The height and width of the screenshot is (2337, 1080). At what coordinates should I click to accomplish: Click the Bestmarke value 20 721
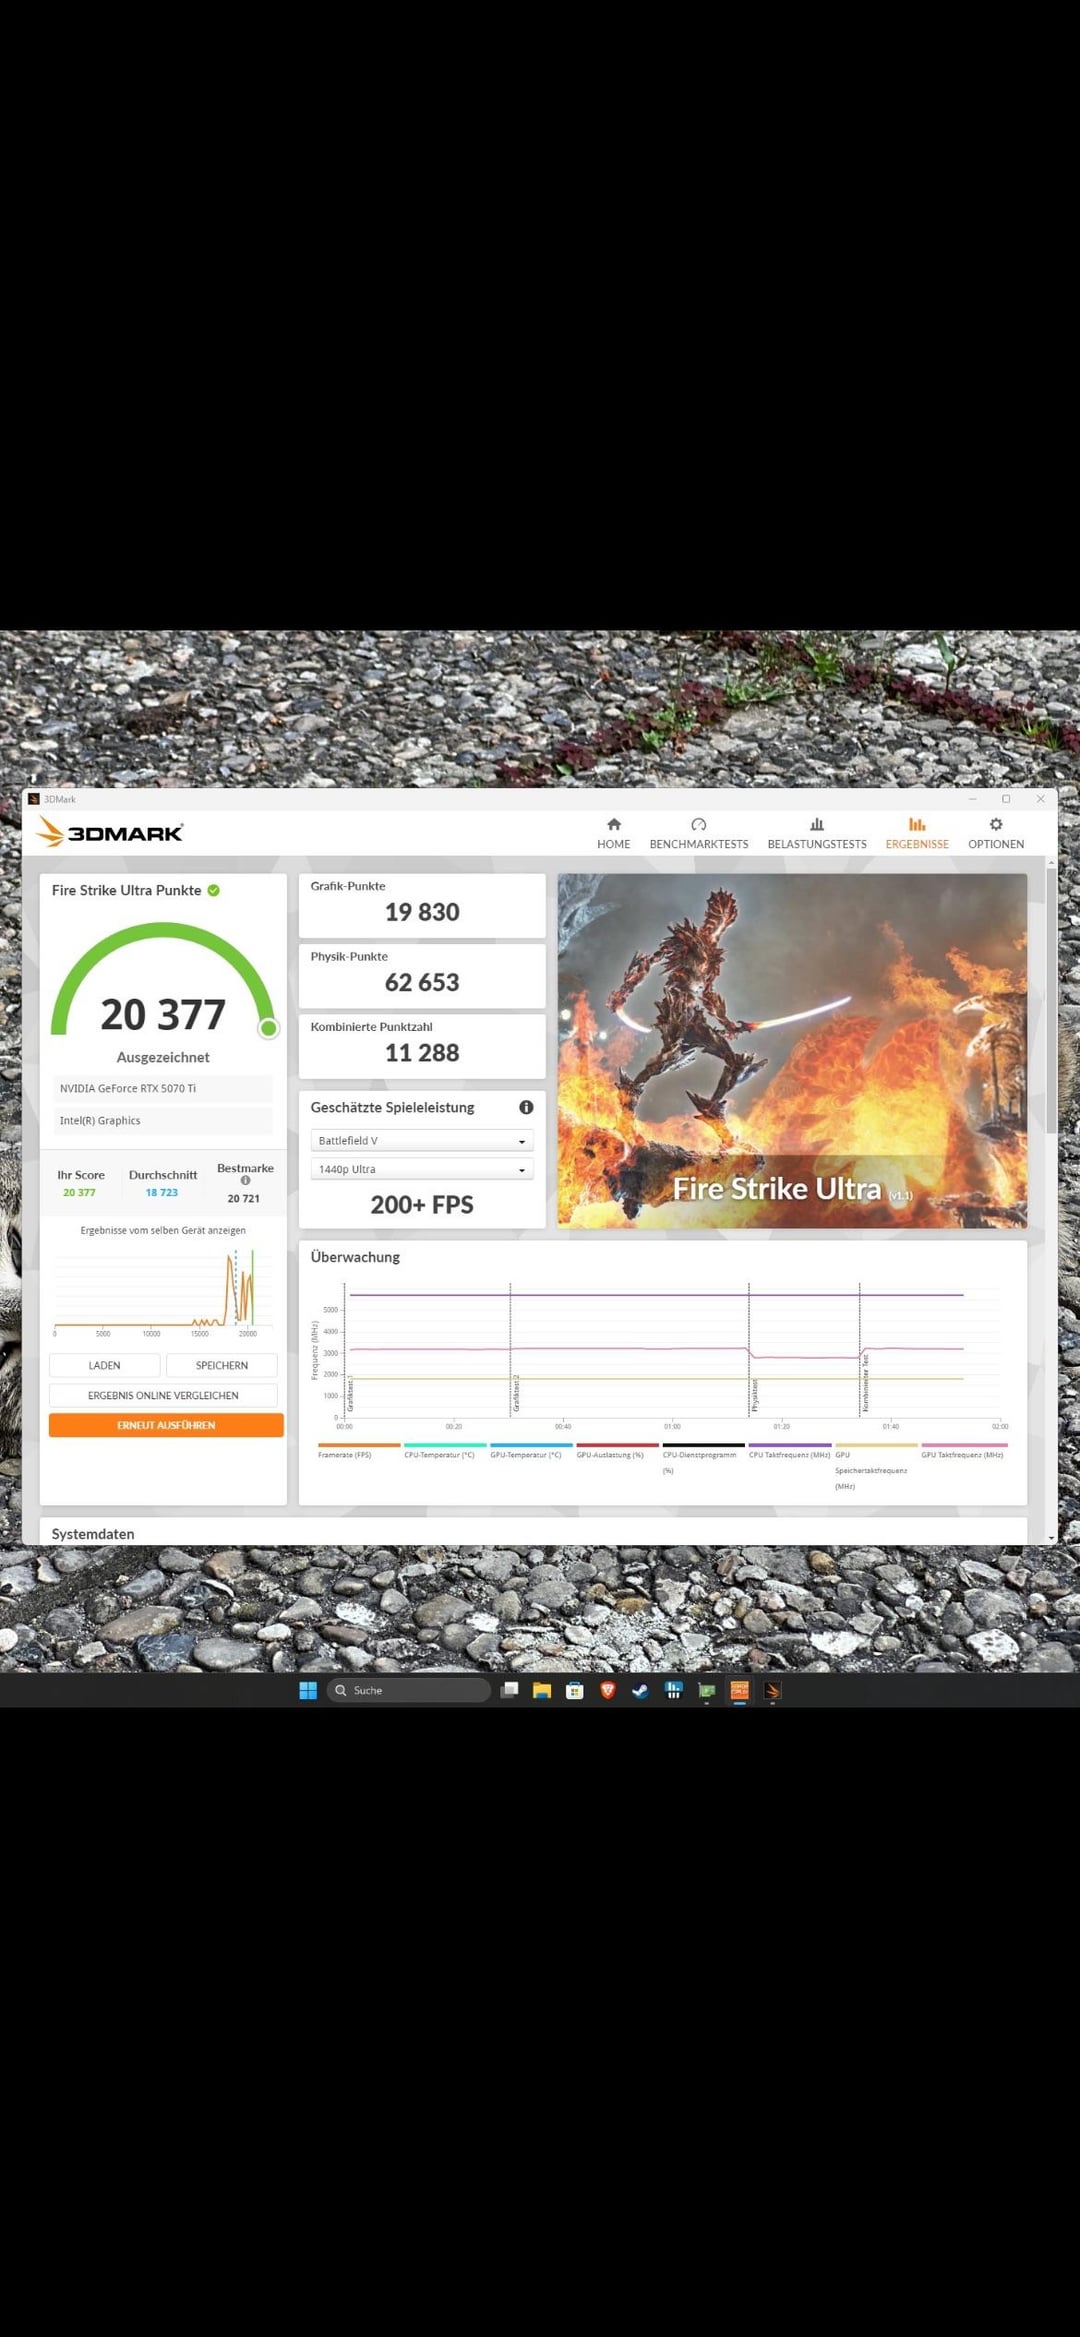point(244,1198)
